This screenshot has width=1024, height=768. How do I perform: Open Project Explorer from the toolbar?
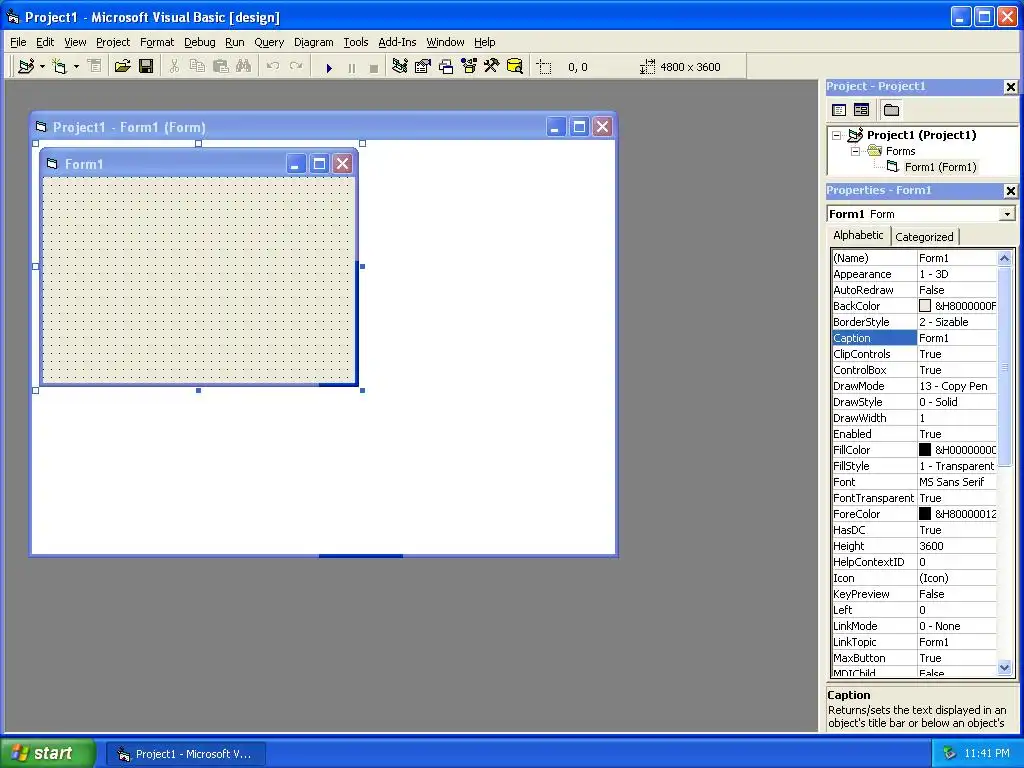pyautogui.click(x=400, y=66)
